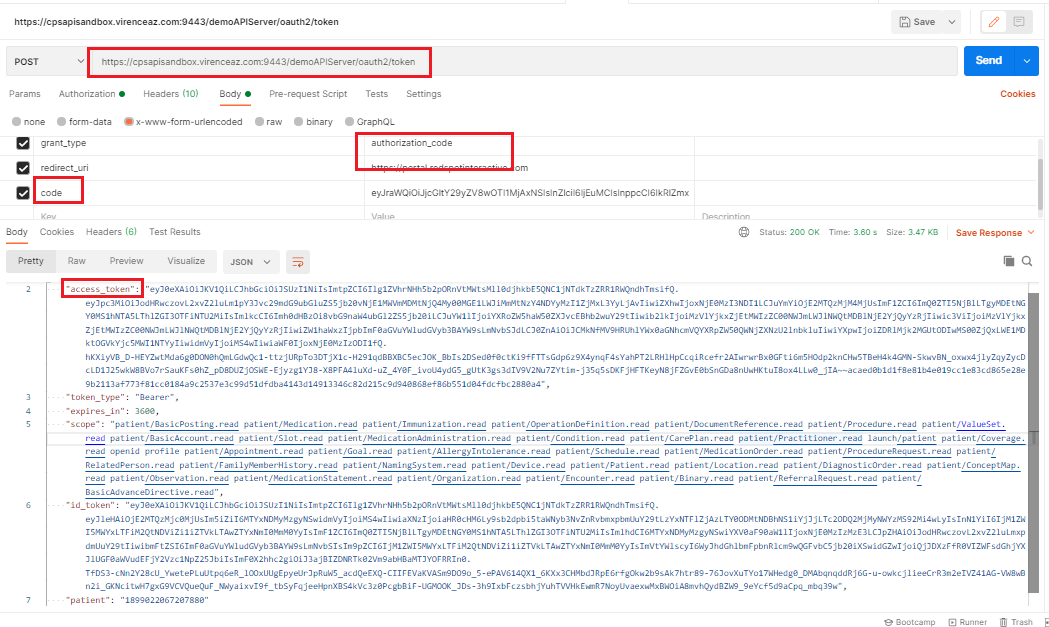The image size is (1049, 627).
Task: Open the Headers (6) response tab
Action: tap(111, 231)
